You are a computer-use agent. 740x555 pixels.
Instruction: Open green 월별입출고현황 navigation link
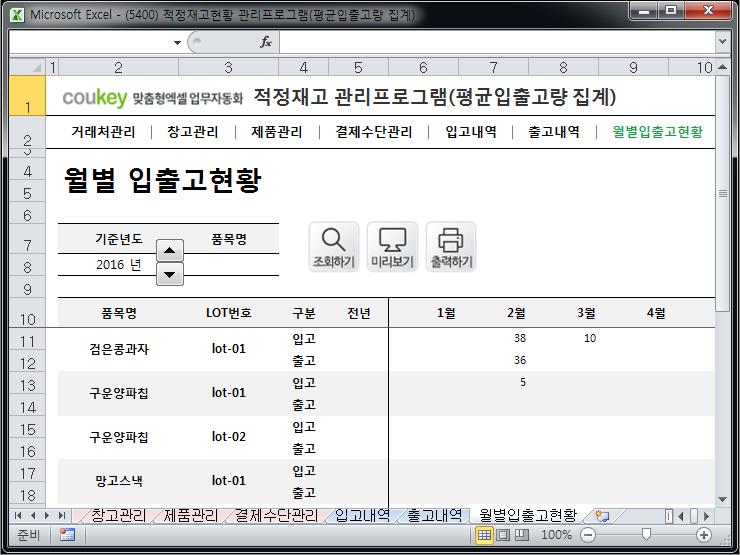pos(657,132)
